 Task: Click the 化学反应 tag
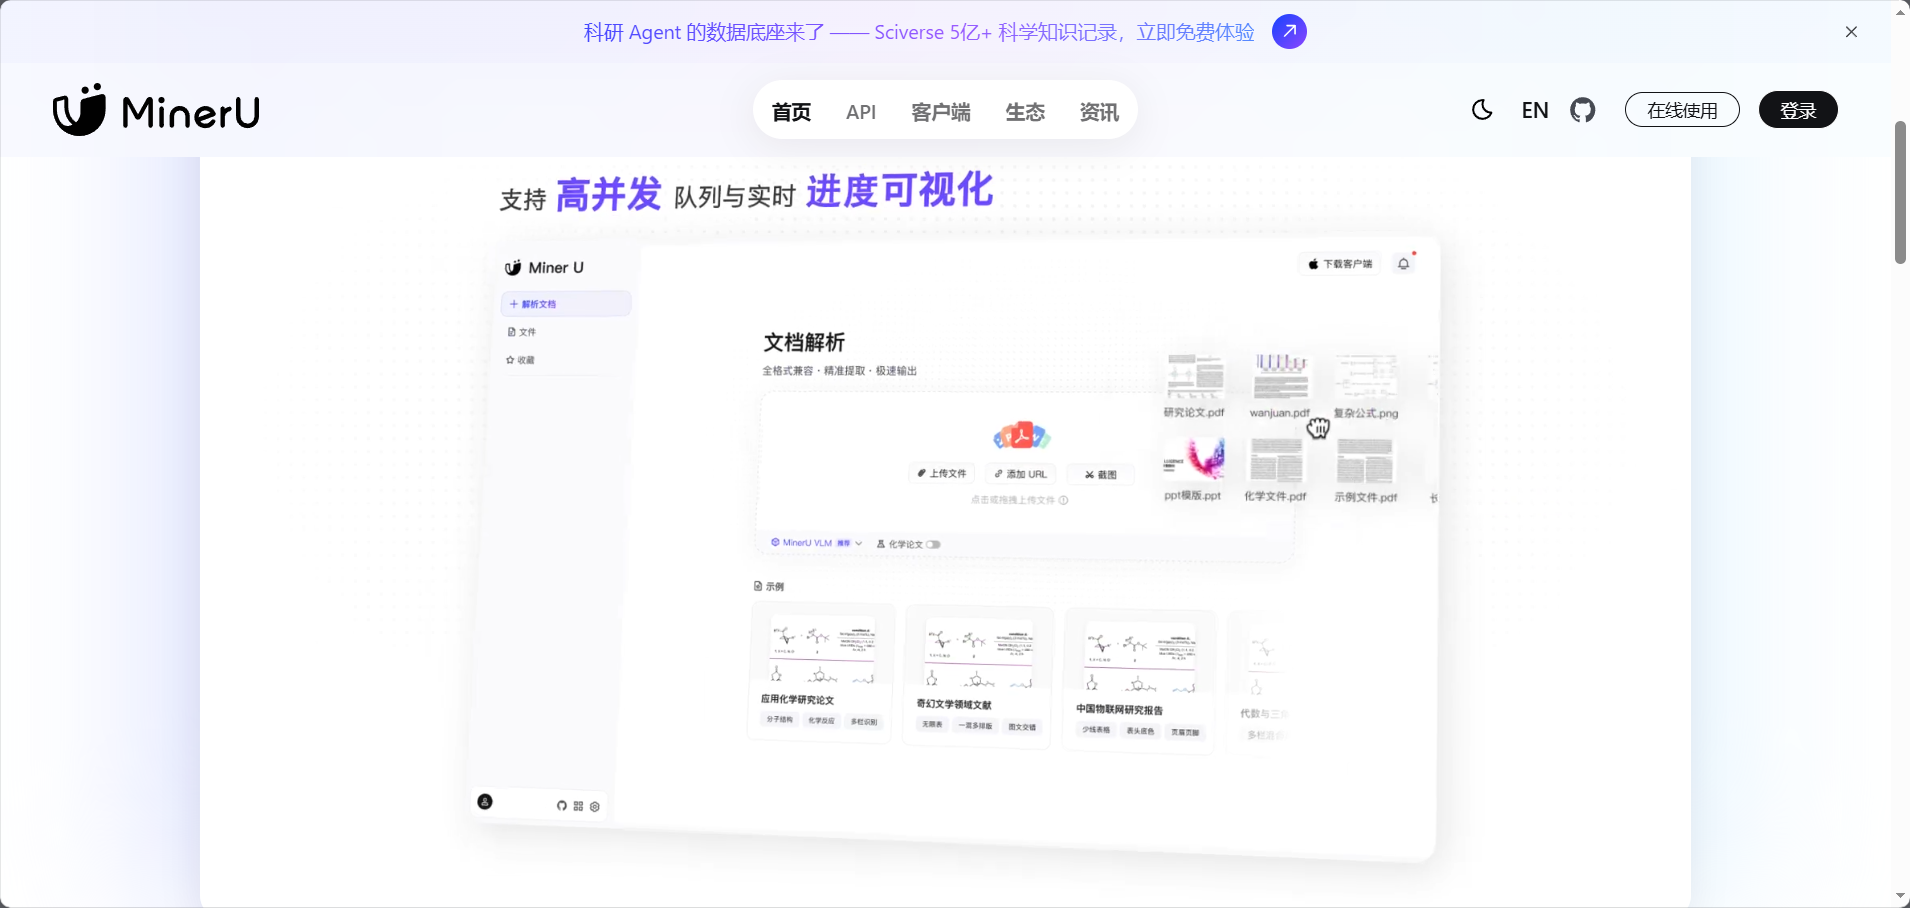821,720
